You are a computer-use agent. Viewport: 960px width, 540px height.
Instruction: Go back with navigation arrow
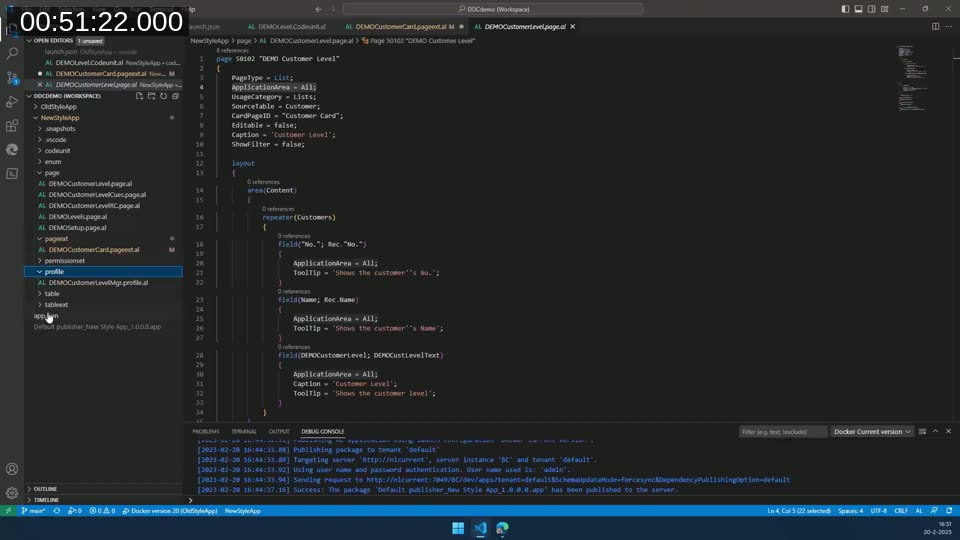(318, 9)
